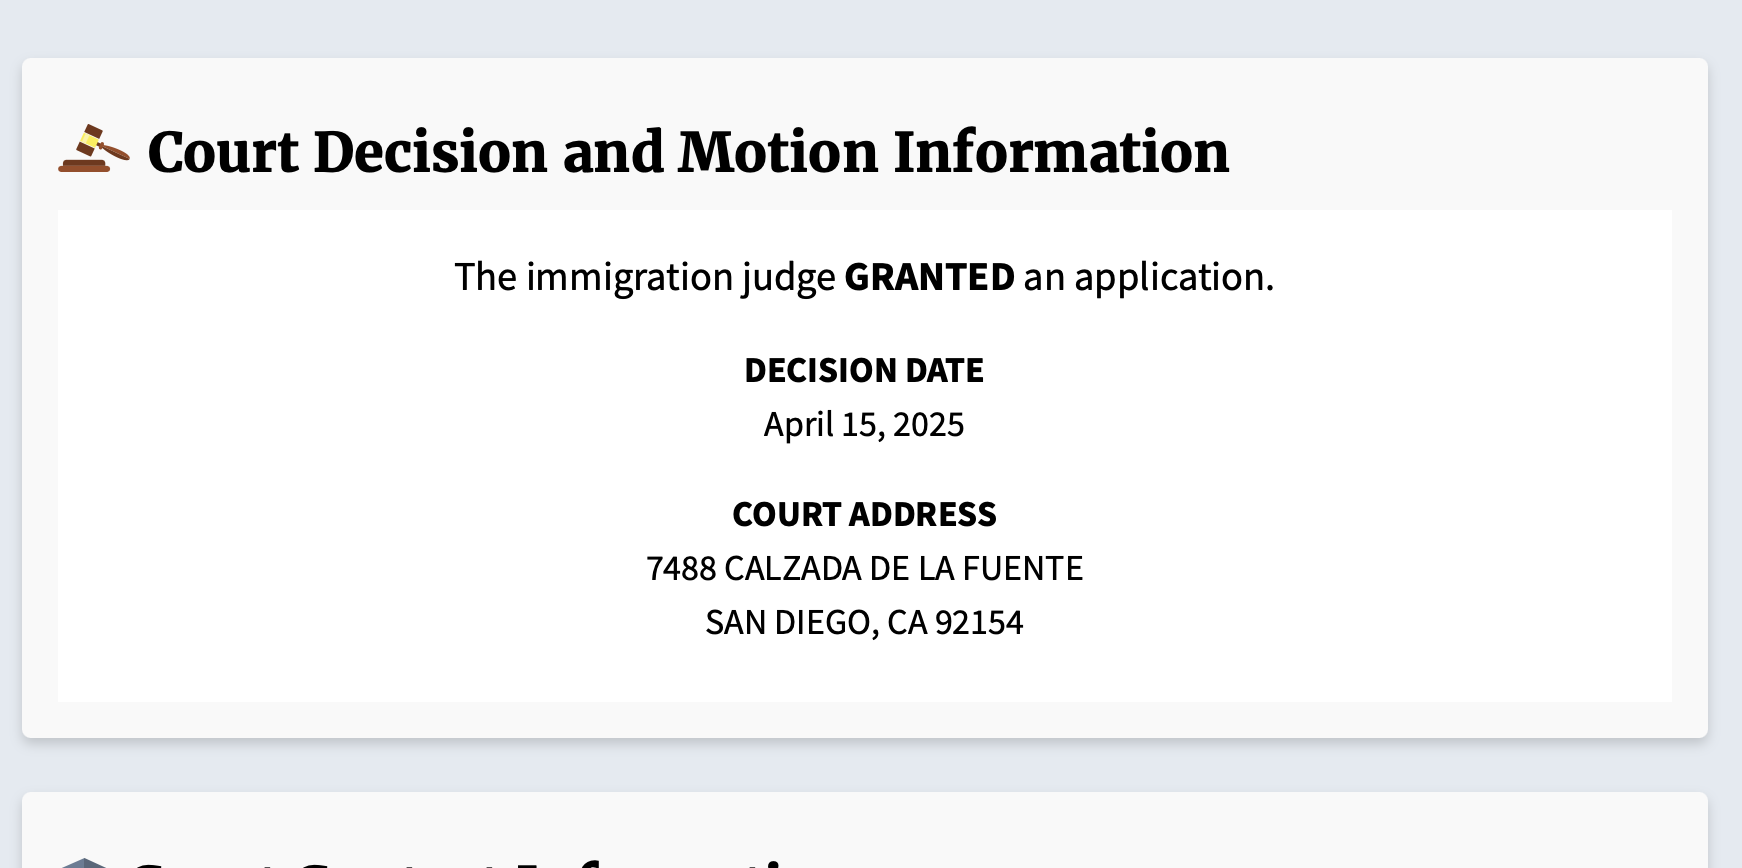Click the word "Court" in the main heading
This screenshot has height=868, width=1742.
pyautogui.click(x=223, y=152)
